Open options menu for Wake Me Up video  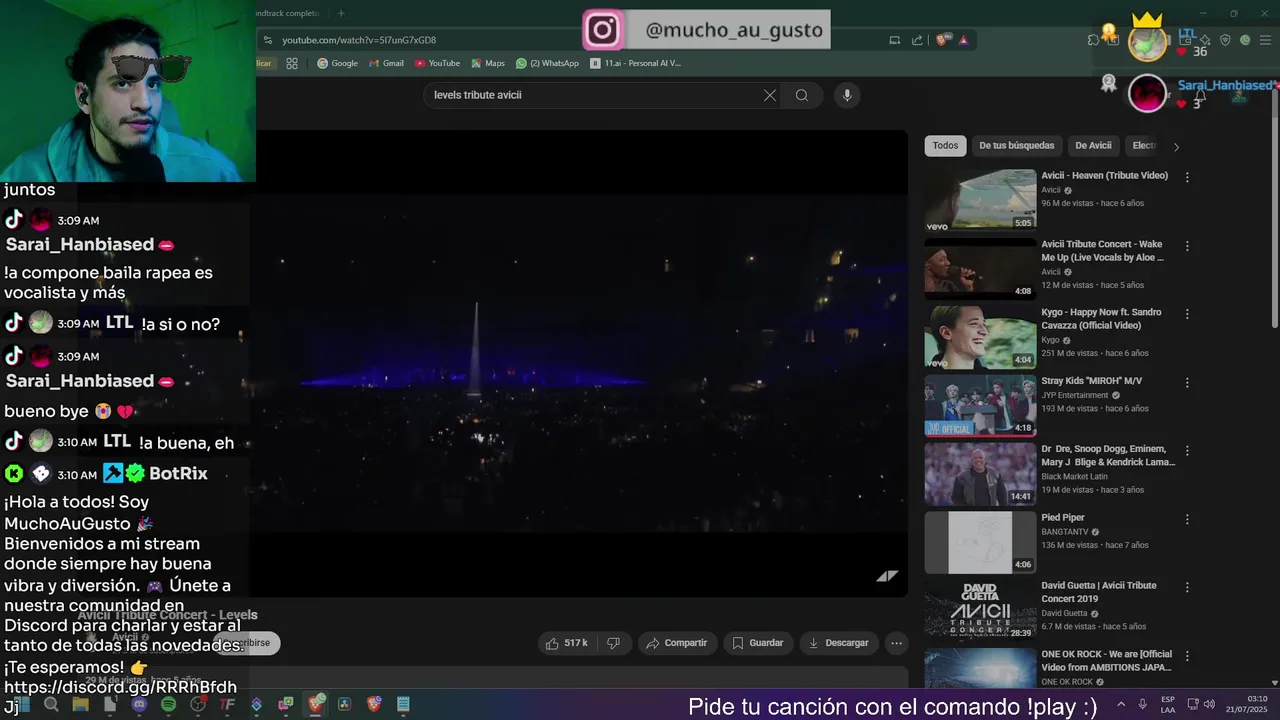click(1187, 246)
